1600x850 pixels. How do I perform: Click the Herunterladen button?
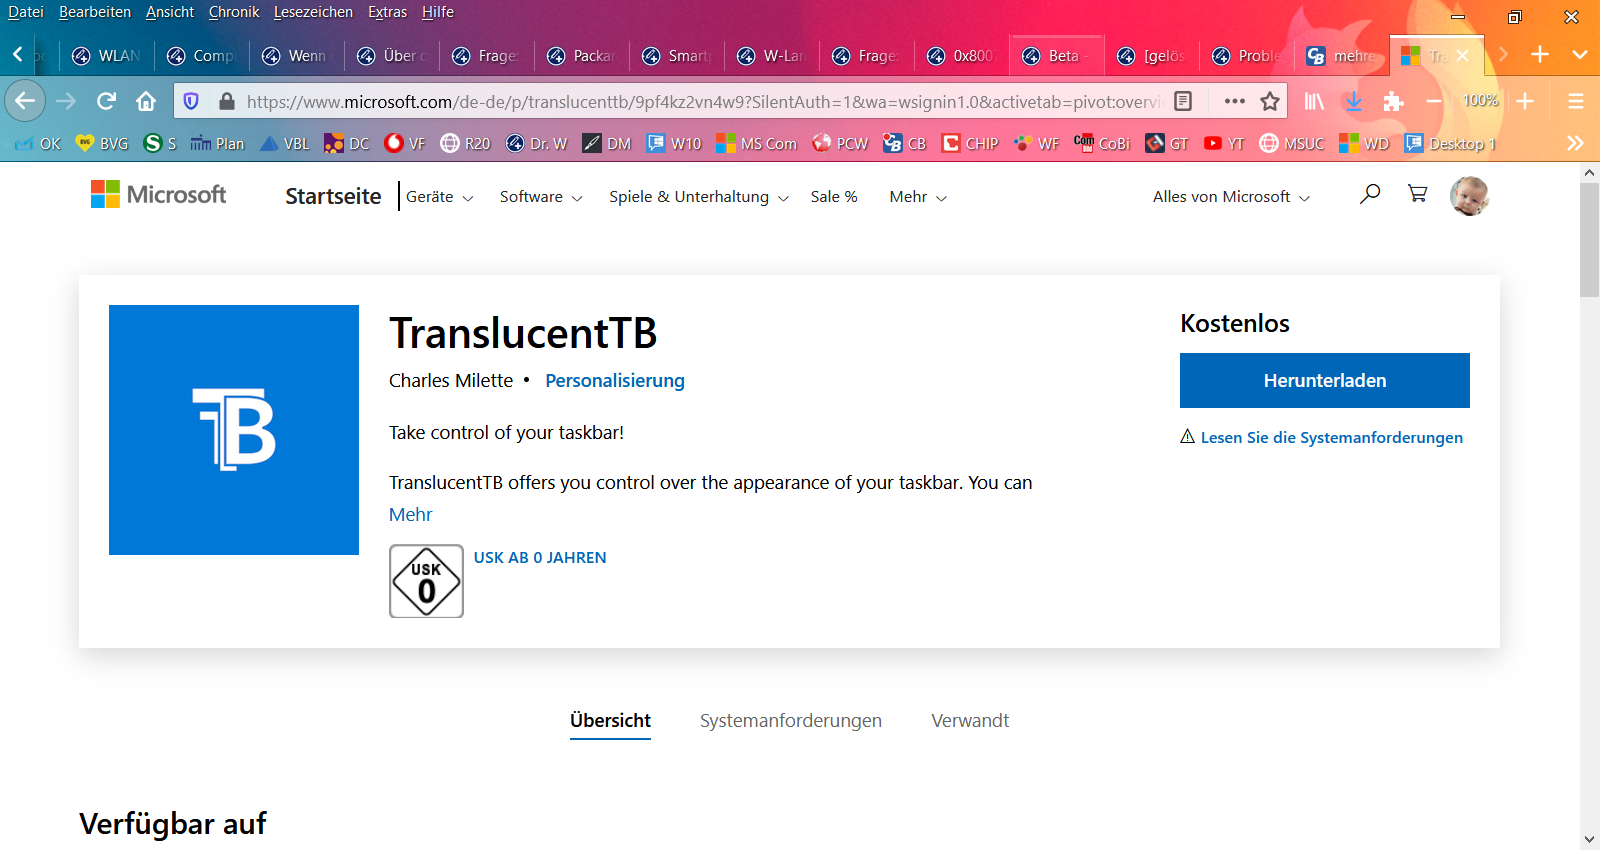pyautogui.click(x=1325, y=380)
